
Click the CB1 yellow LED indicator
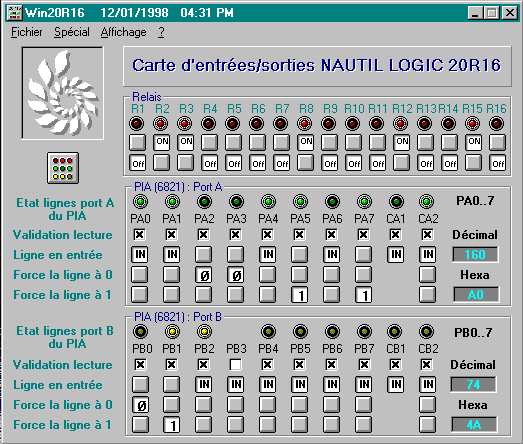(395, 332)
